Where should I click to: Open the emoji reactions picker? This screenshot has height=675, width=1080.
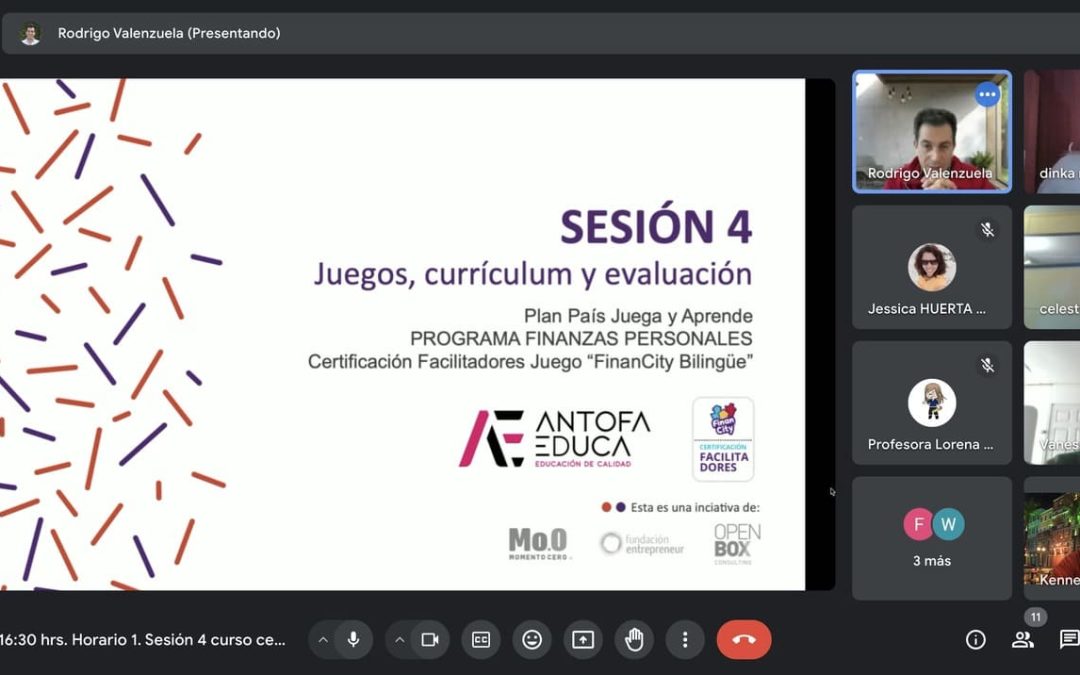(532, 640)
